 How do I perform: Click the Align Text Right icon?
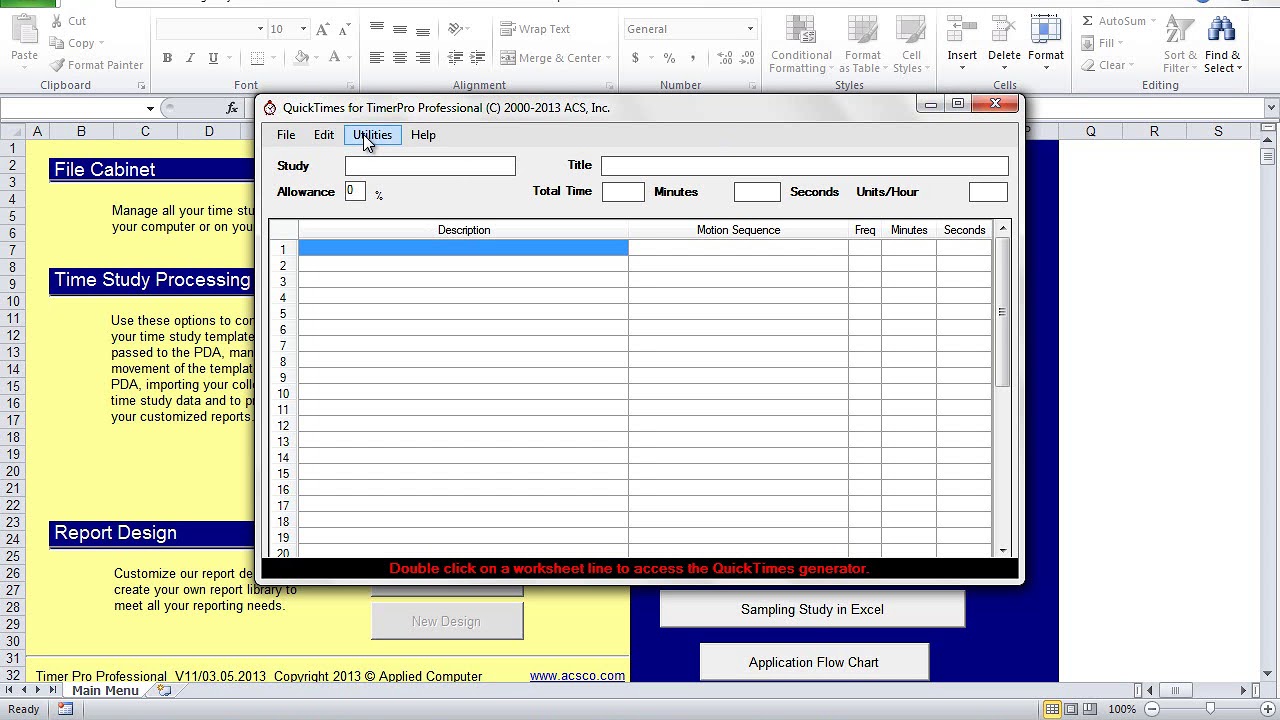click(423, 58)
